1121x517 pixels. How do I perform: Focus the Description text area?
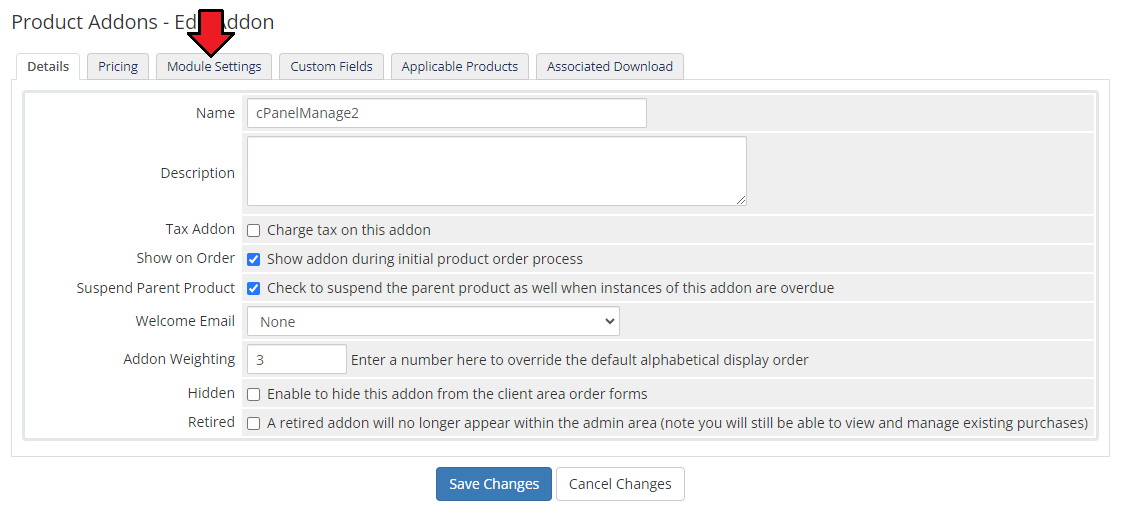click(x=497, y=171)
